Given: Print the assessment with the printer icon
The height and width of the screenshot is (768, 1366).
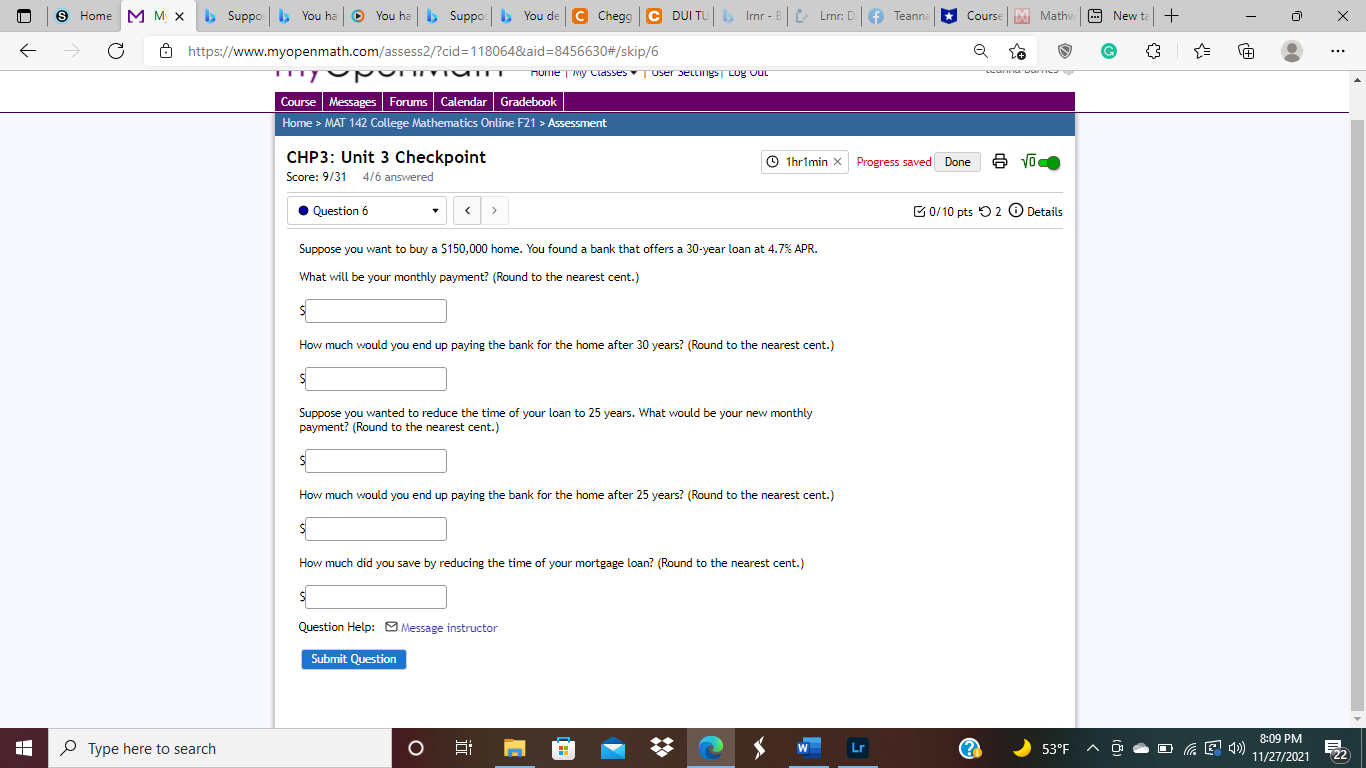Looking at the screenshot, I should [1000, 162].
